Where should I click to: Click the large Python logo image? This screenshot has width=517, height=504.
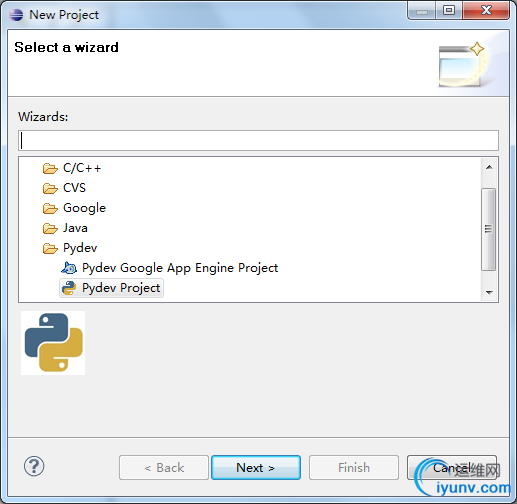53,343
